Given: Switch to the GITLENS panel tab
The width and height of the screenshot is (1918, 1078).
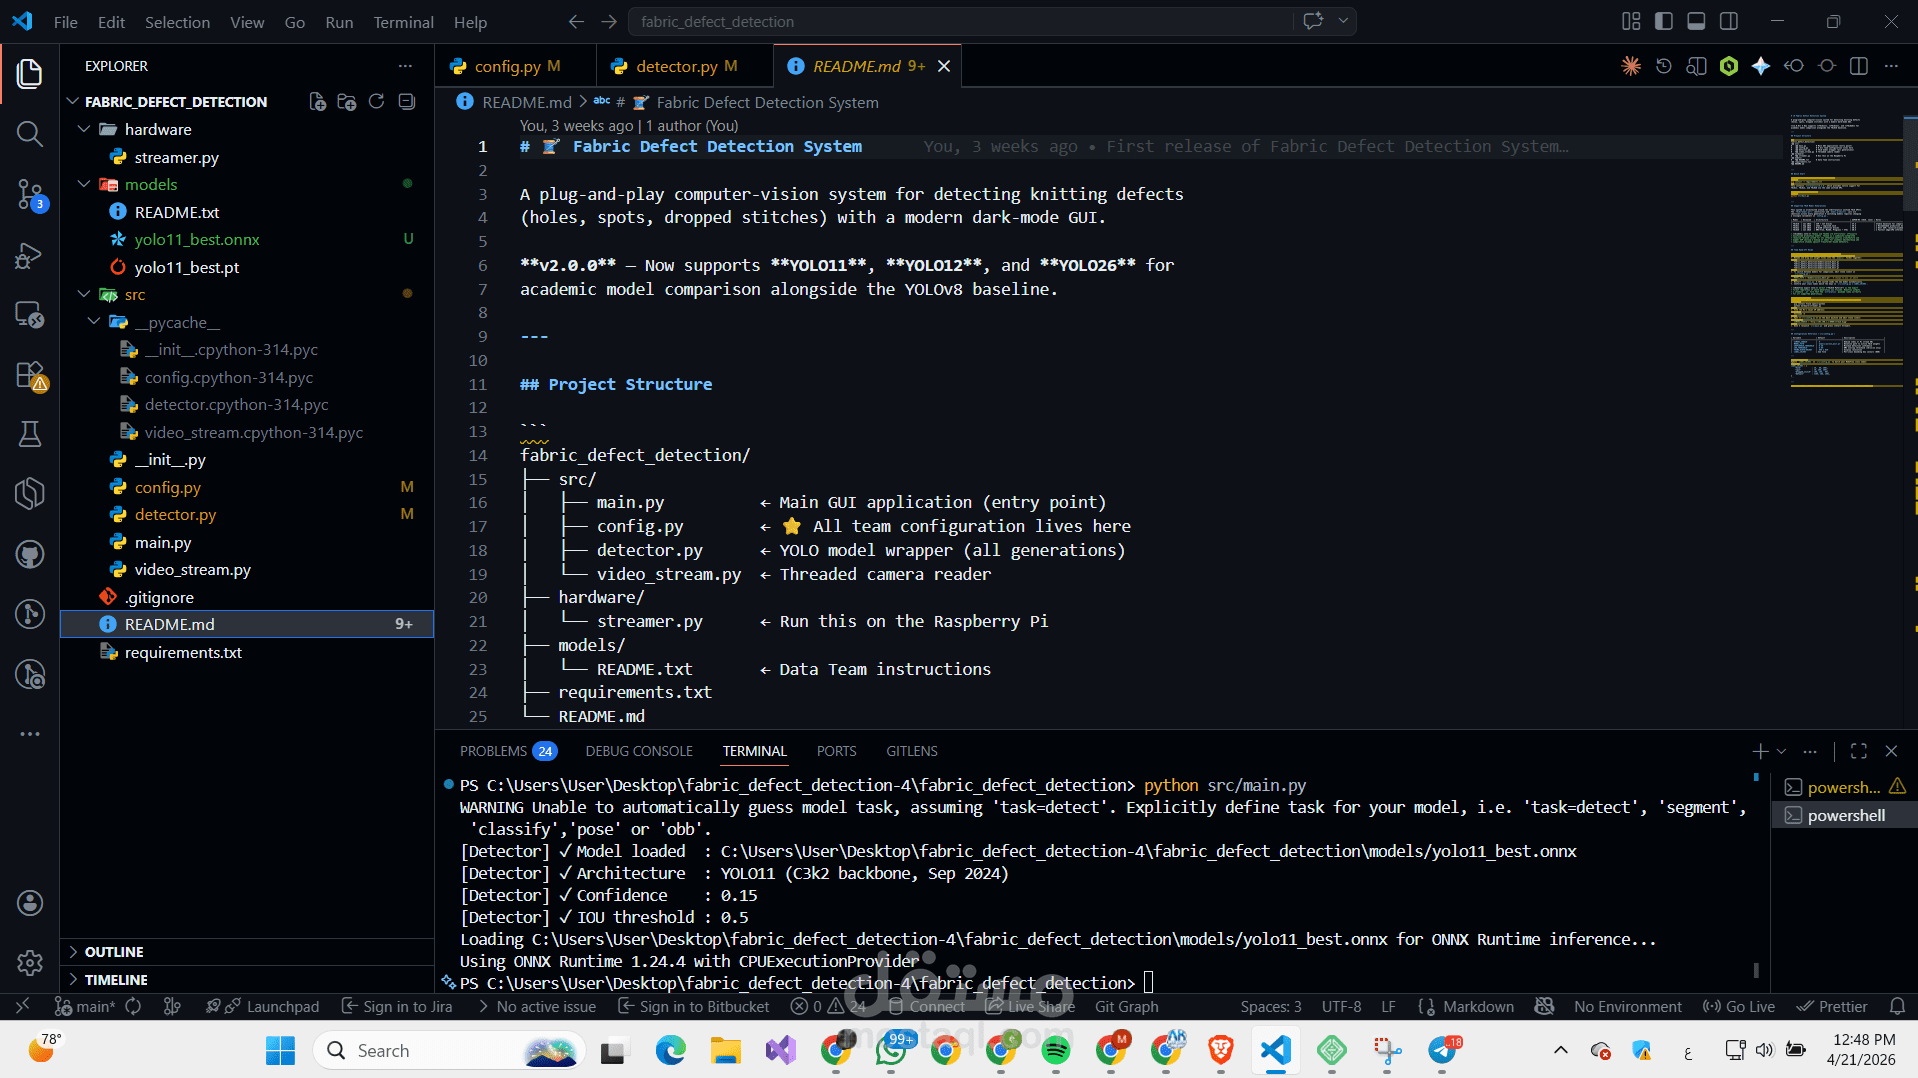Looking at the screenshot, I should click(911, 751).
